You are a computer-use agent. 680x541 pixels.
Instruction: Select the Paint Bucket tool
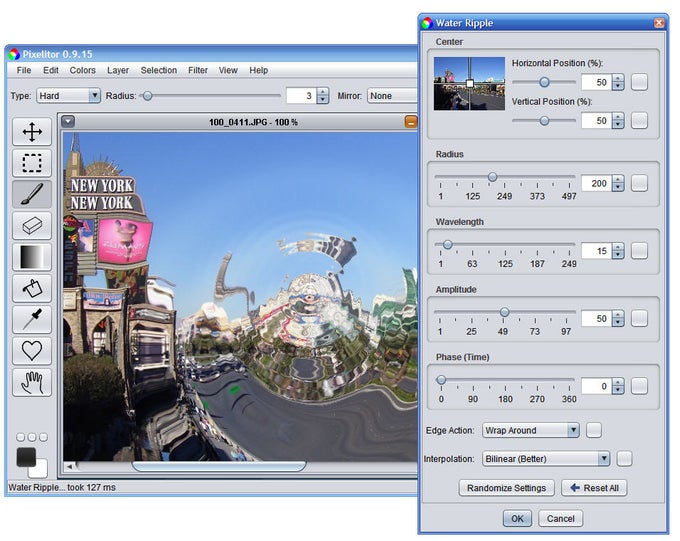click(32, 288)
